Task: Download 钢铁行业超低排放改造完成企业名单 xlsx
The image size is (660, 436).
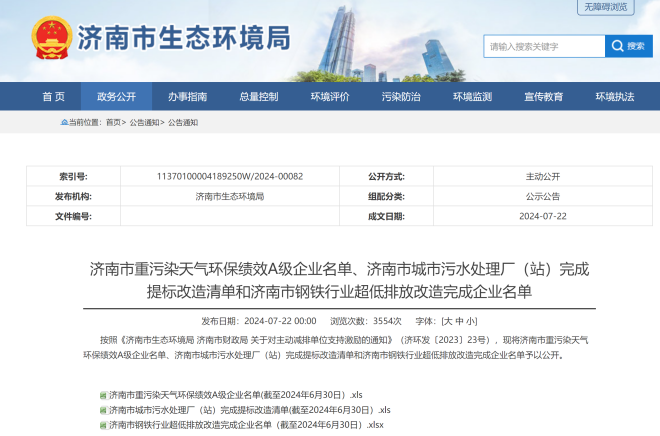Action: tap(245, 425)
